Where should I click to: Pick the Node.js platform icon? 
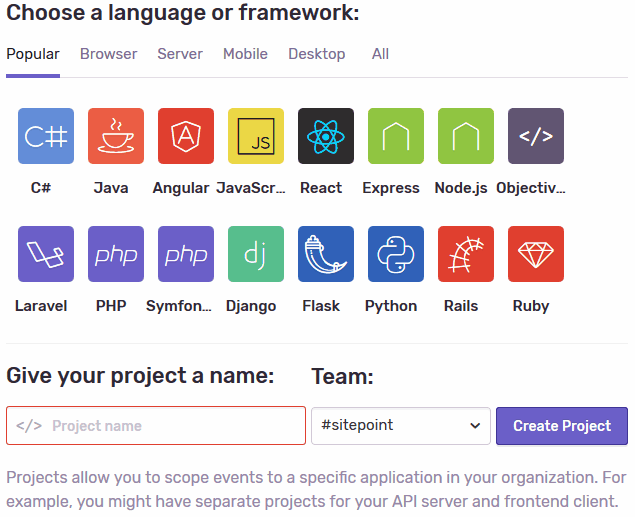tap(466, 136)
